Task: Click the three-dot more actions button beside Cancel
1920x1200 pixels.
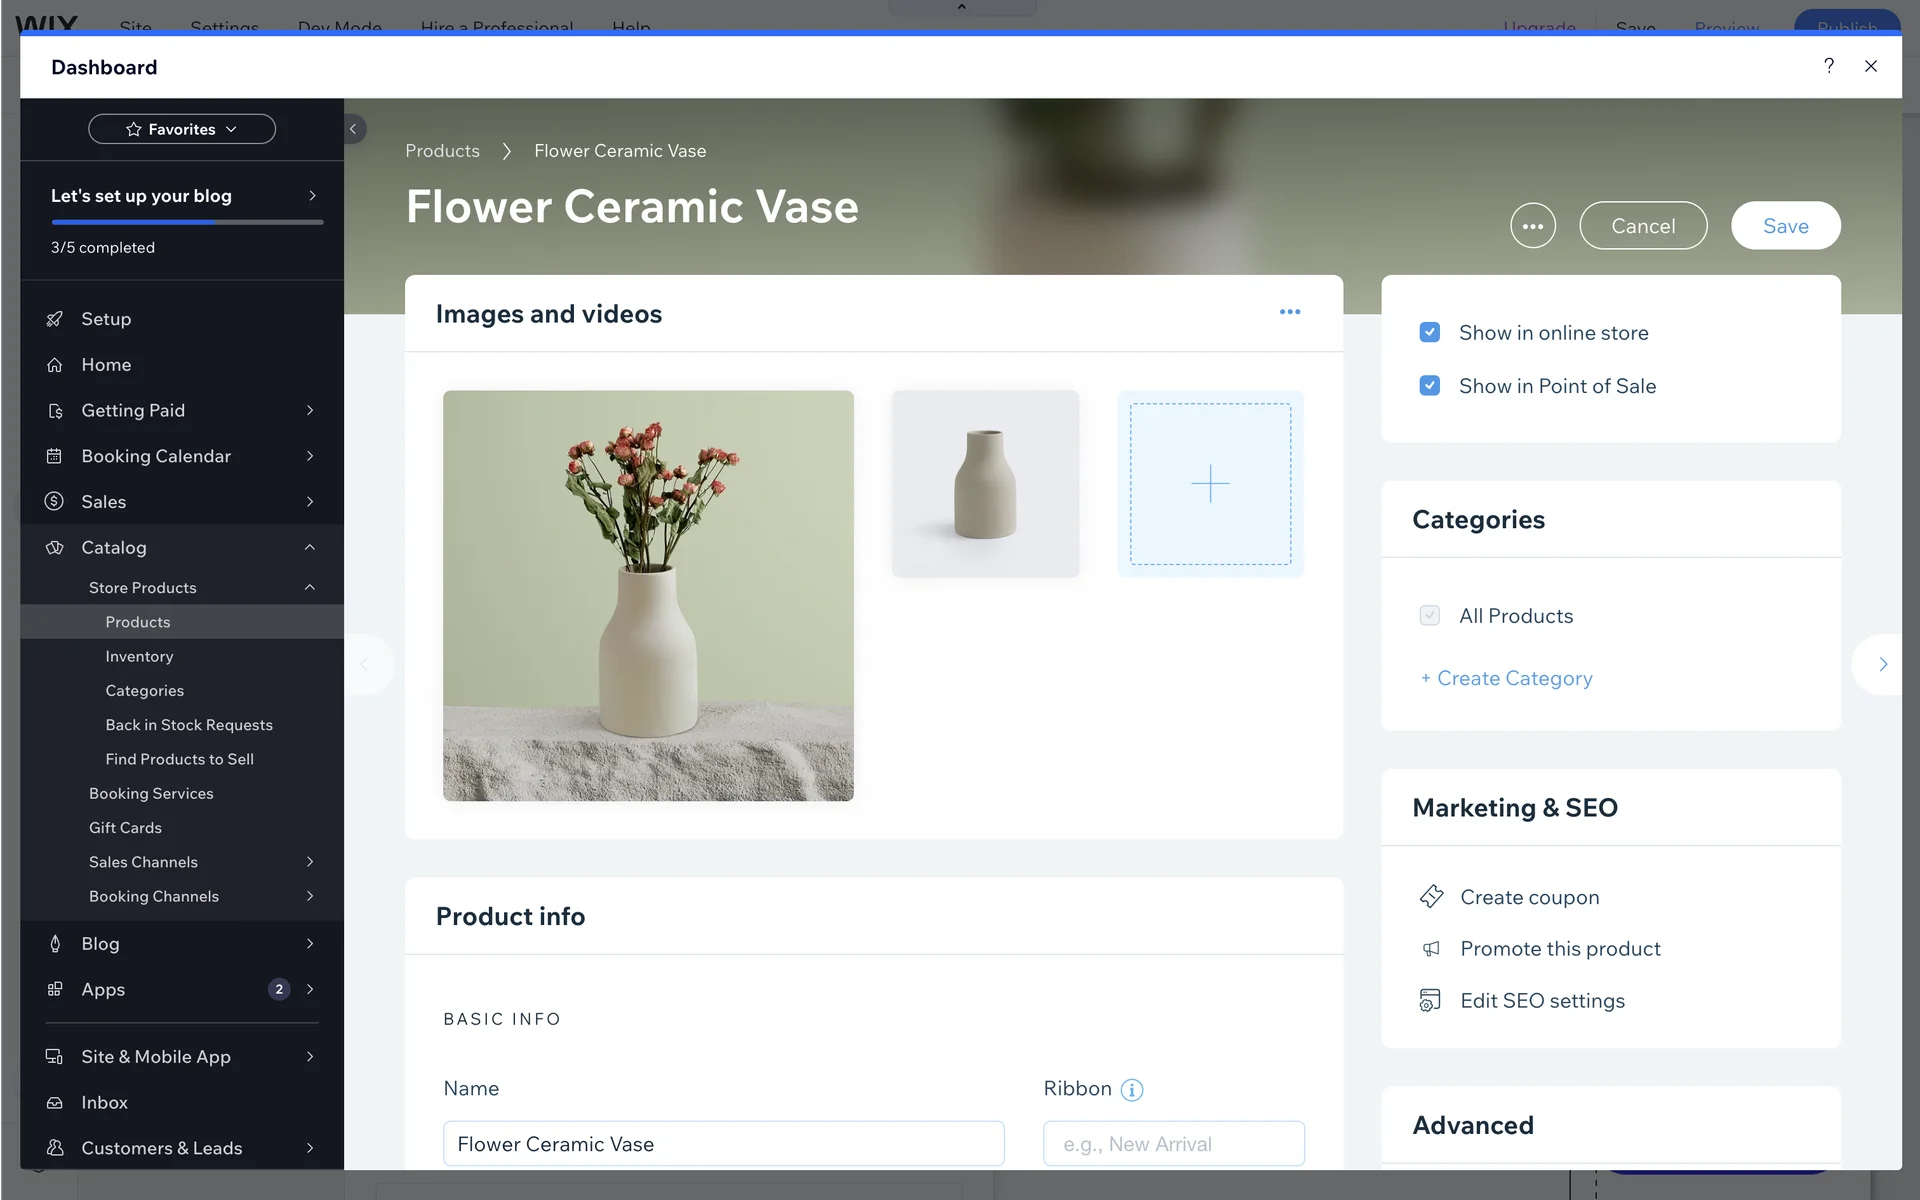Action: tap(1532, 226)
